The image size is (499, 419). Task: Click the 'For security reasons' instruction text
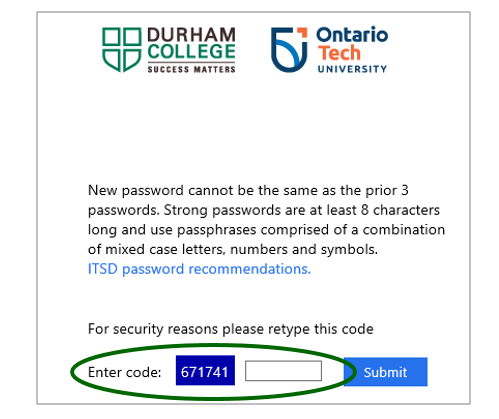pyautogui.click(x=231, y=329)
